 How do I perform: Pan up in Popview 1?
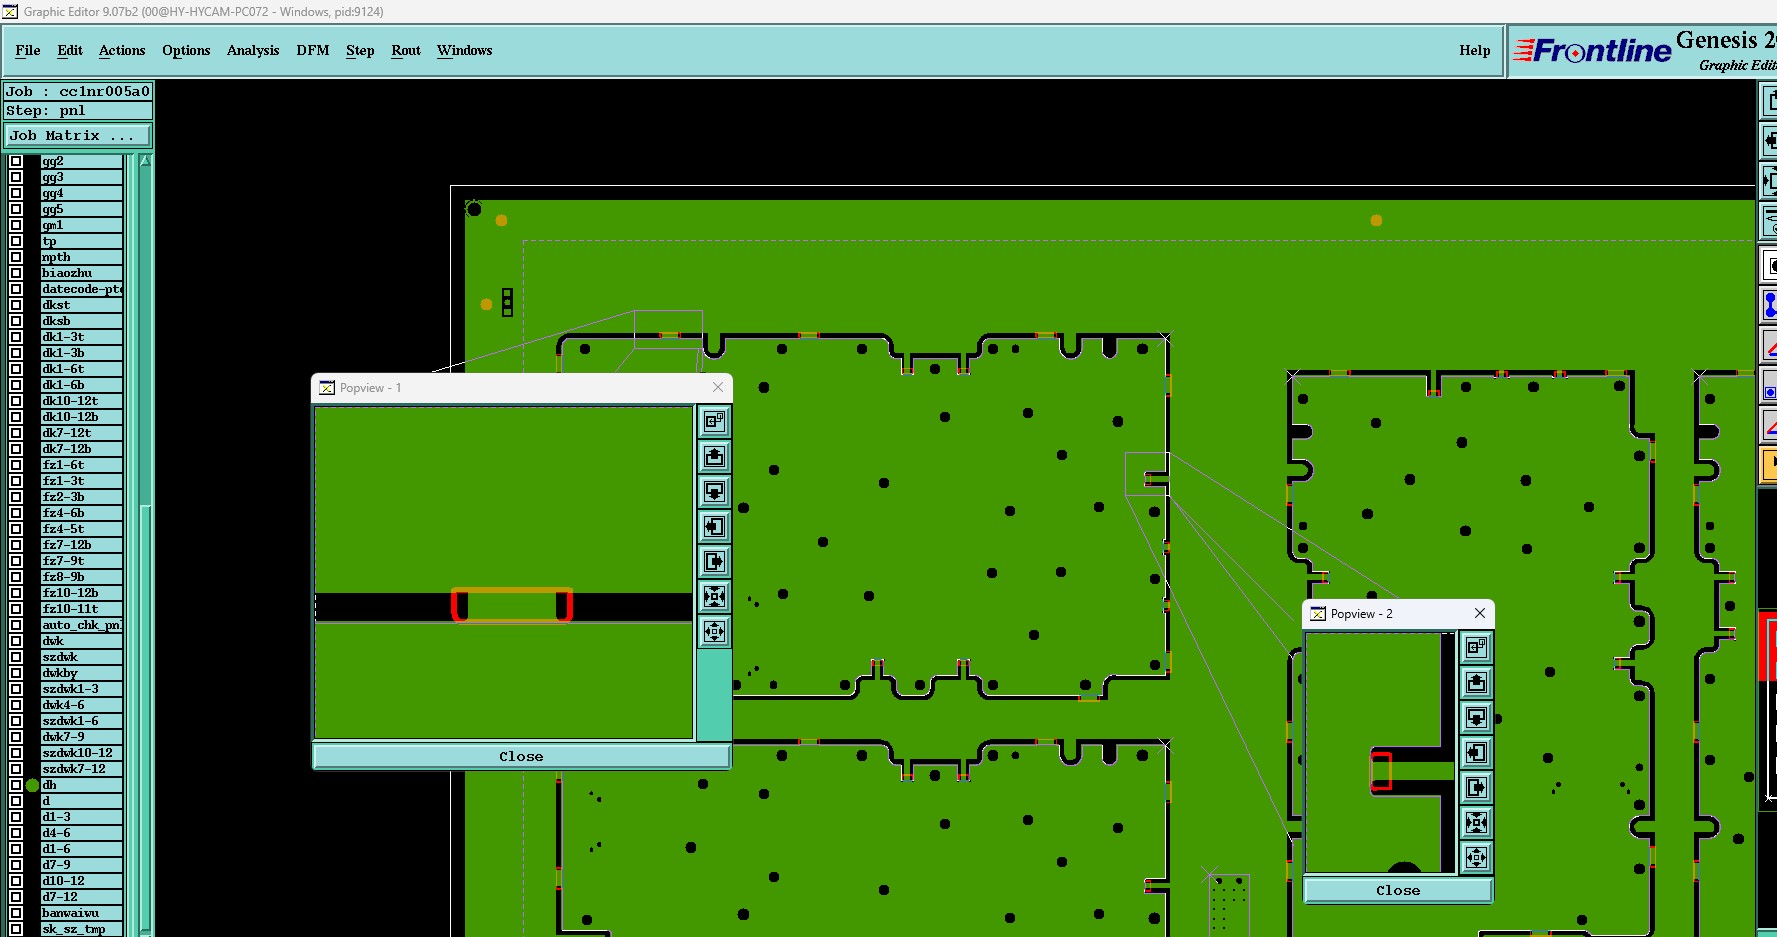point(714,457)
